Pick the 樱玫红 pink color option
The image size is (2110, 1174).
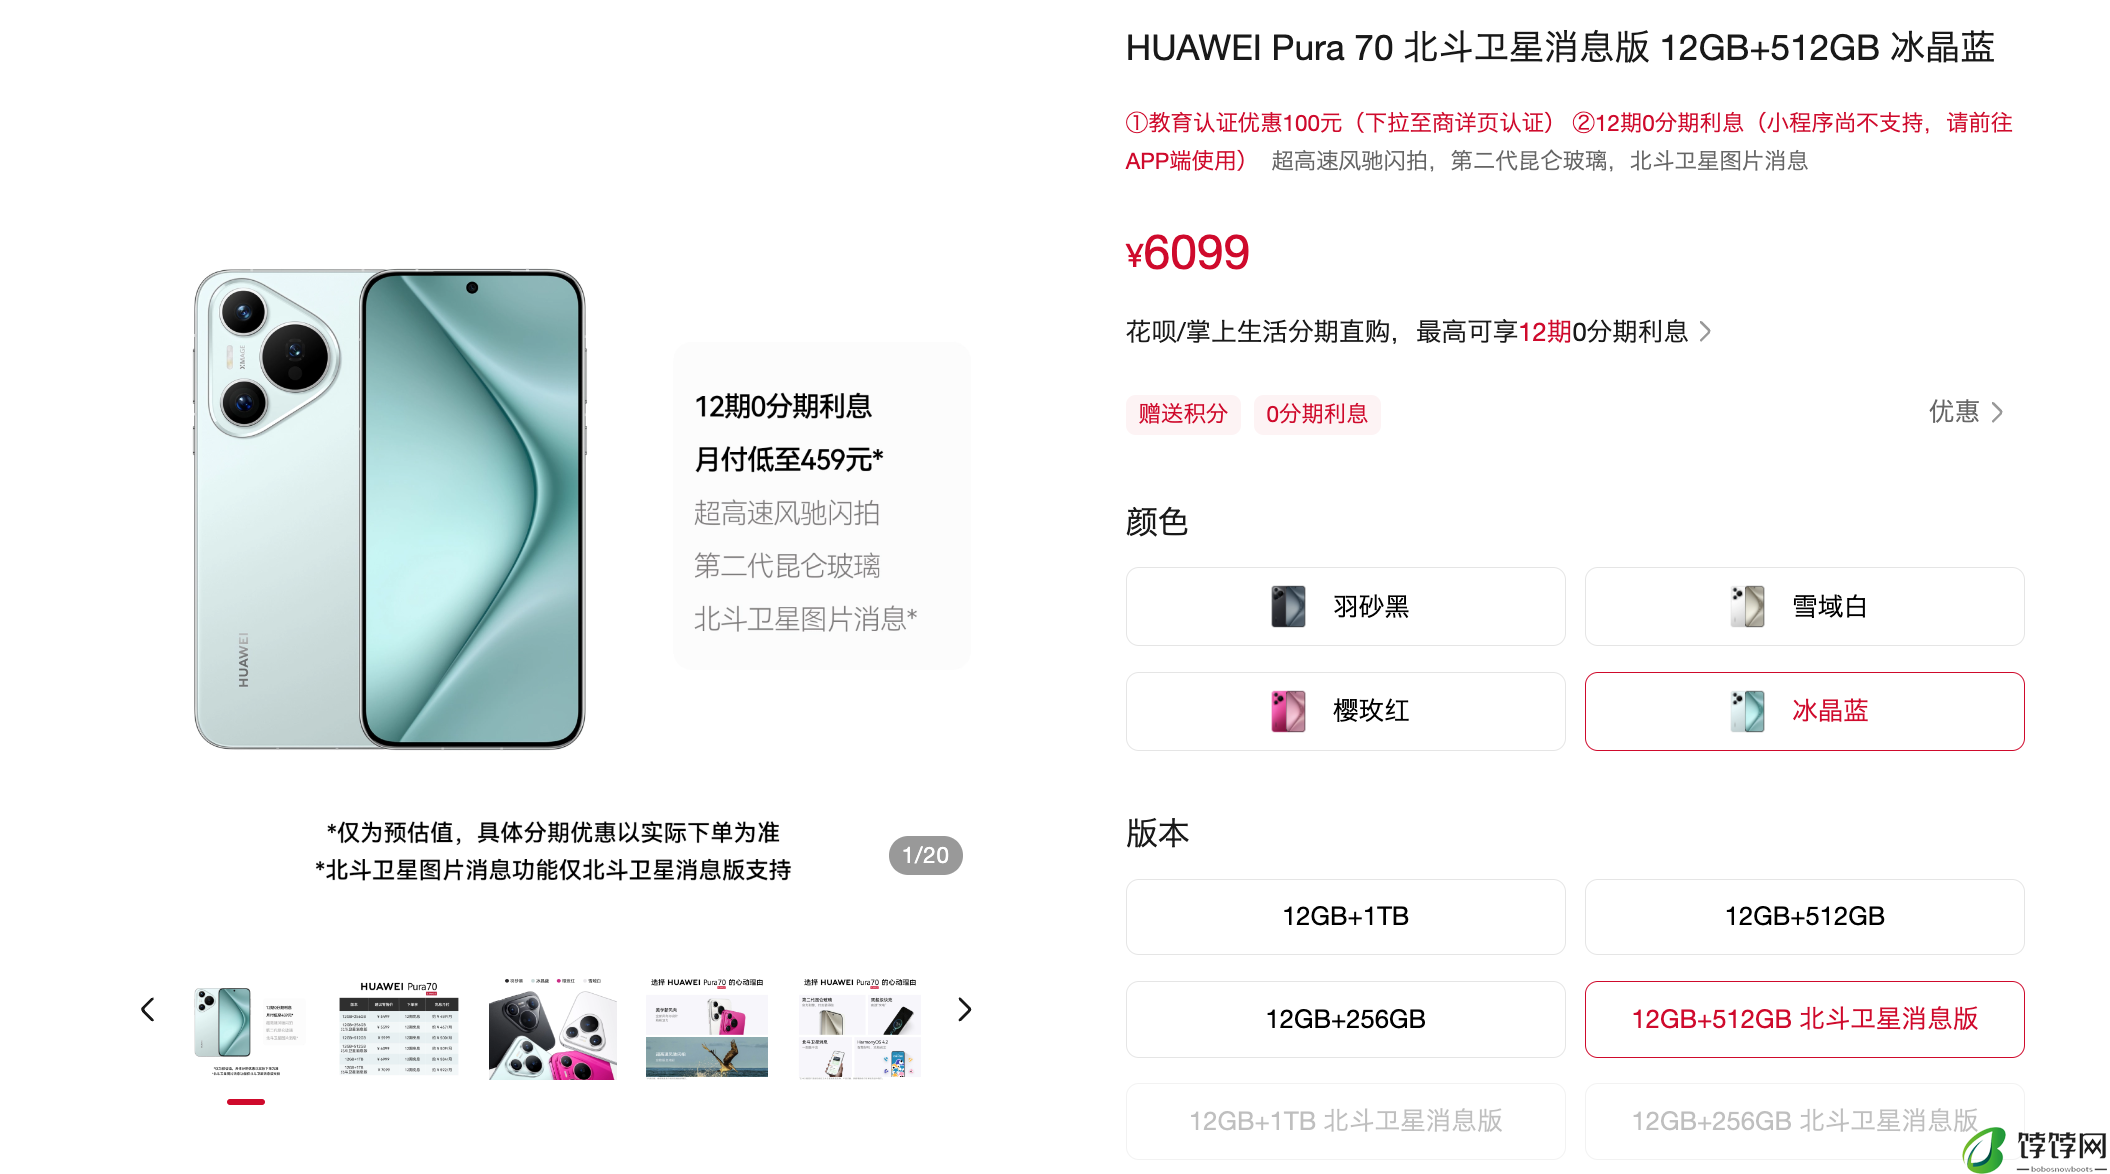(1345, 711)
